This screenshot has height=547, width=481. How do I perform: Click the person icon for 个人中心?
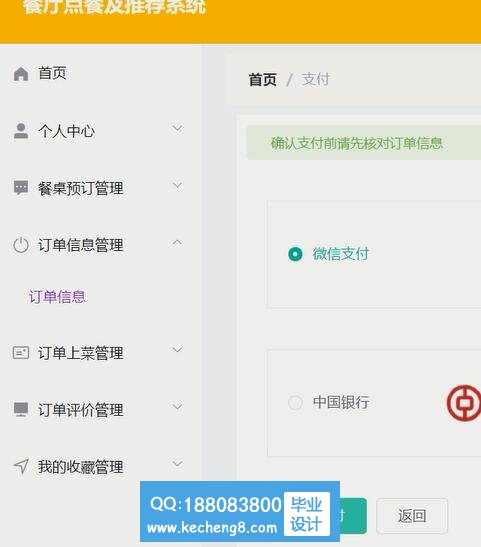21,131
